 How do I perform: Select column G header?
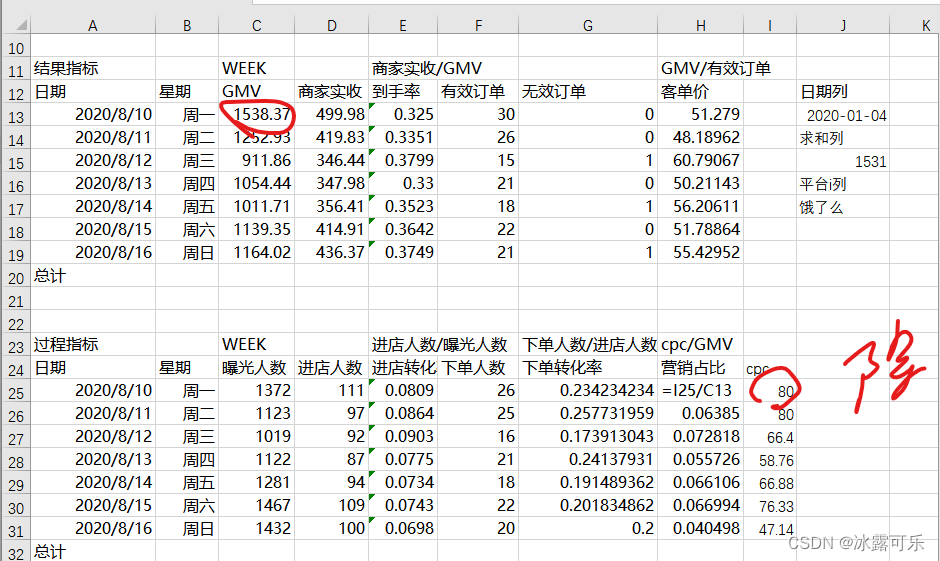click(x=588, y=25)
